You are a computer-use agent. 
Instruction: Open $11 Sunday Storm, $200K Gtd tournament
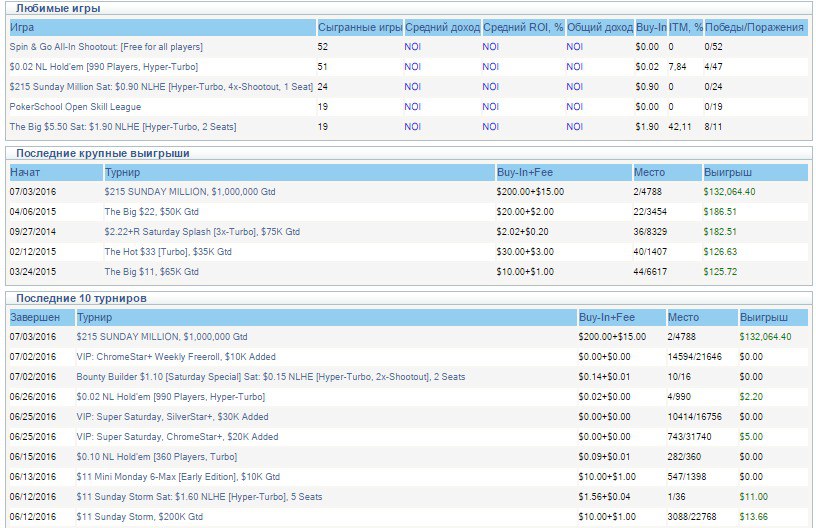[139, 517]
